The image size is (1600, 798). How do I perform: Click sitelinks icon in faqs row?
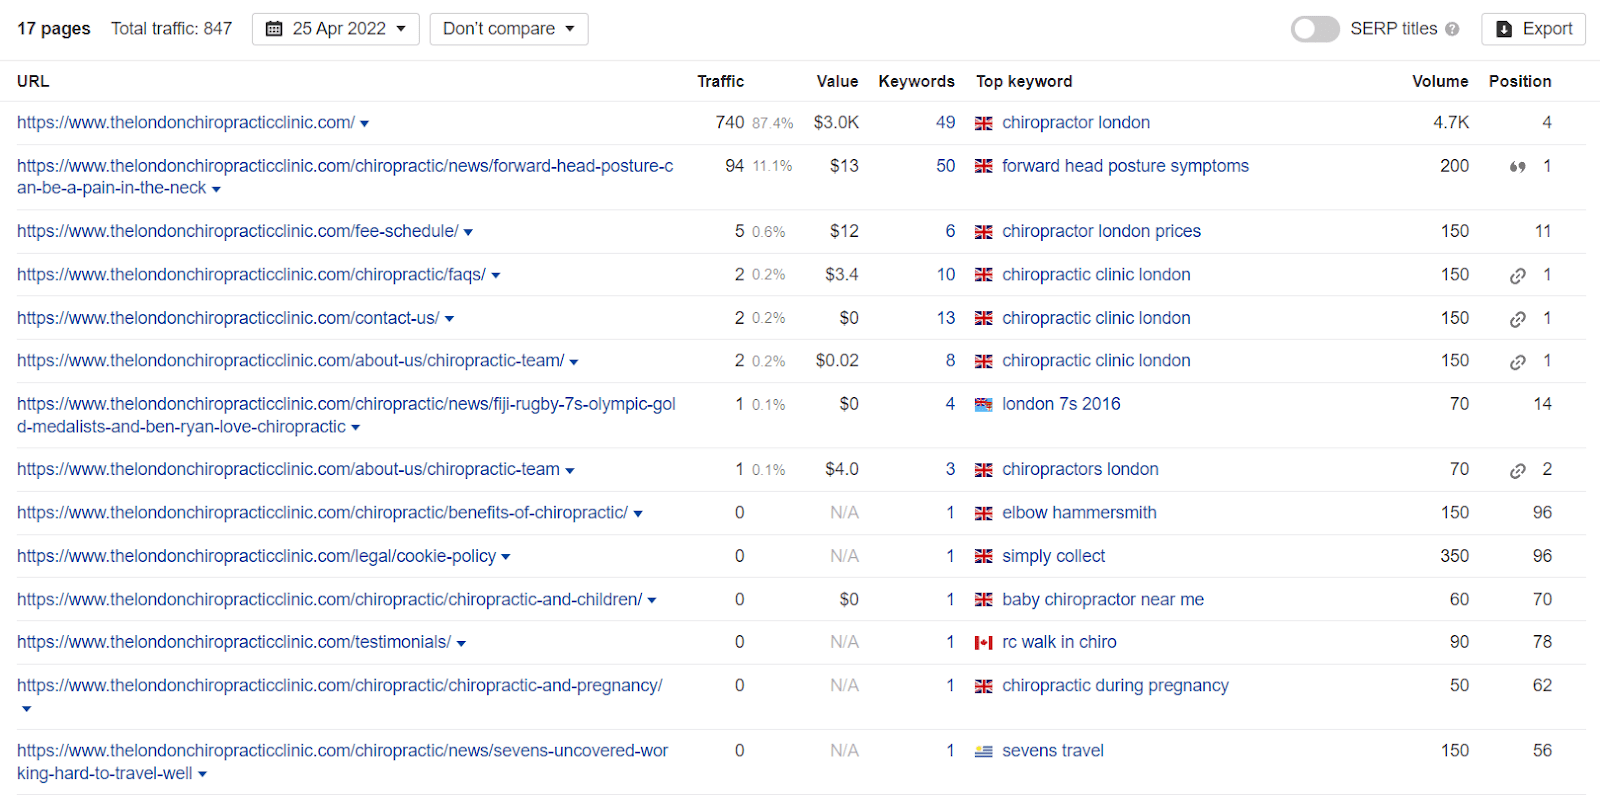[1518, 276]
